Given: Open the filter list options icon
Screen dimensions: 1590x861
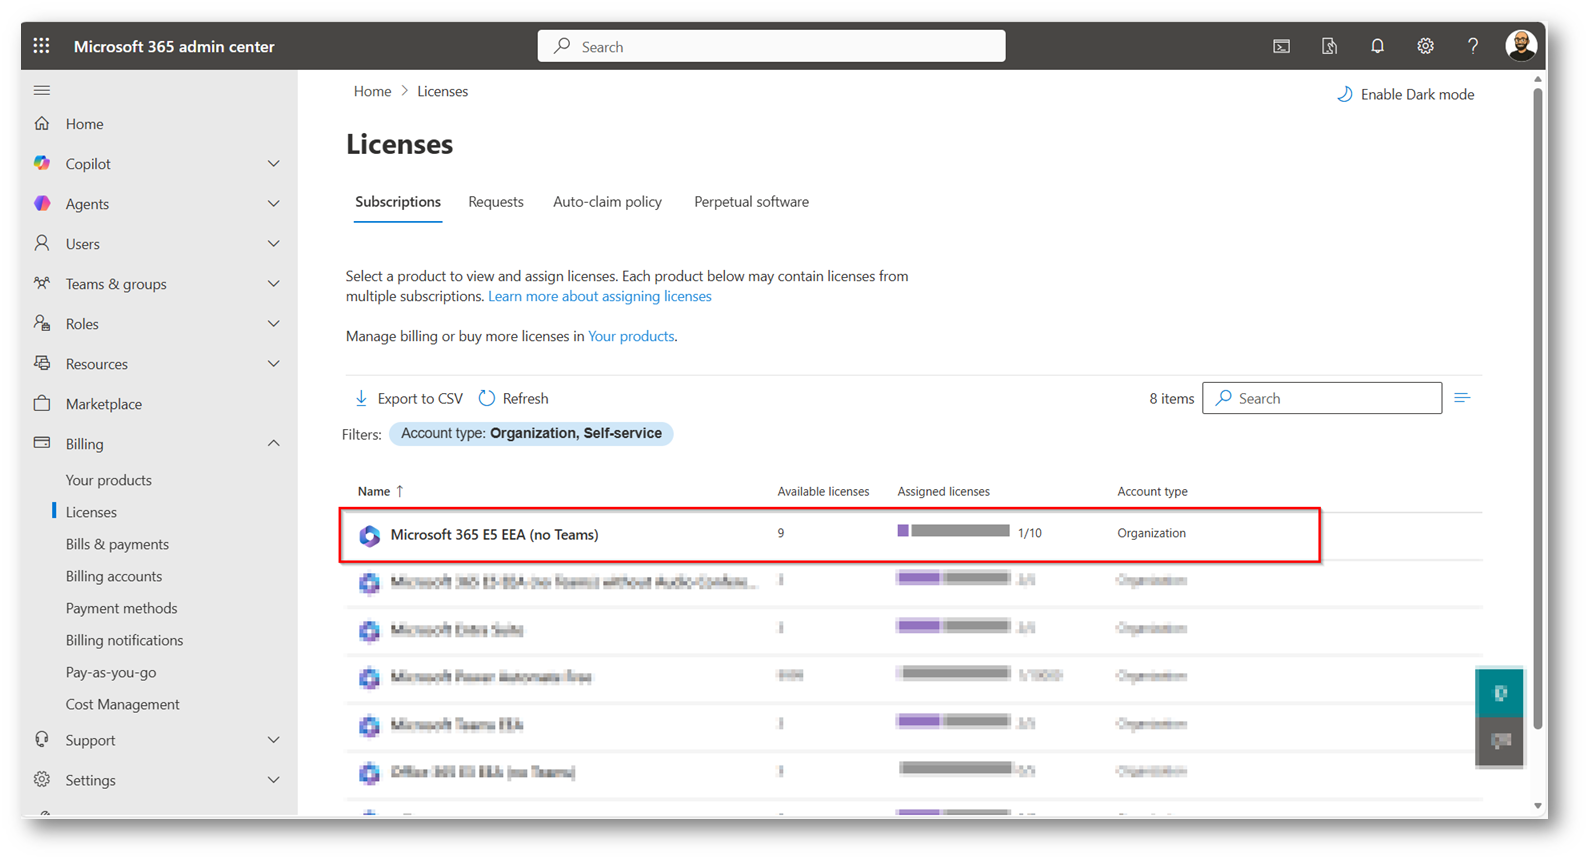Looking at the screenshot, I should click(x=1462, y=398).
